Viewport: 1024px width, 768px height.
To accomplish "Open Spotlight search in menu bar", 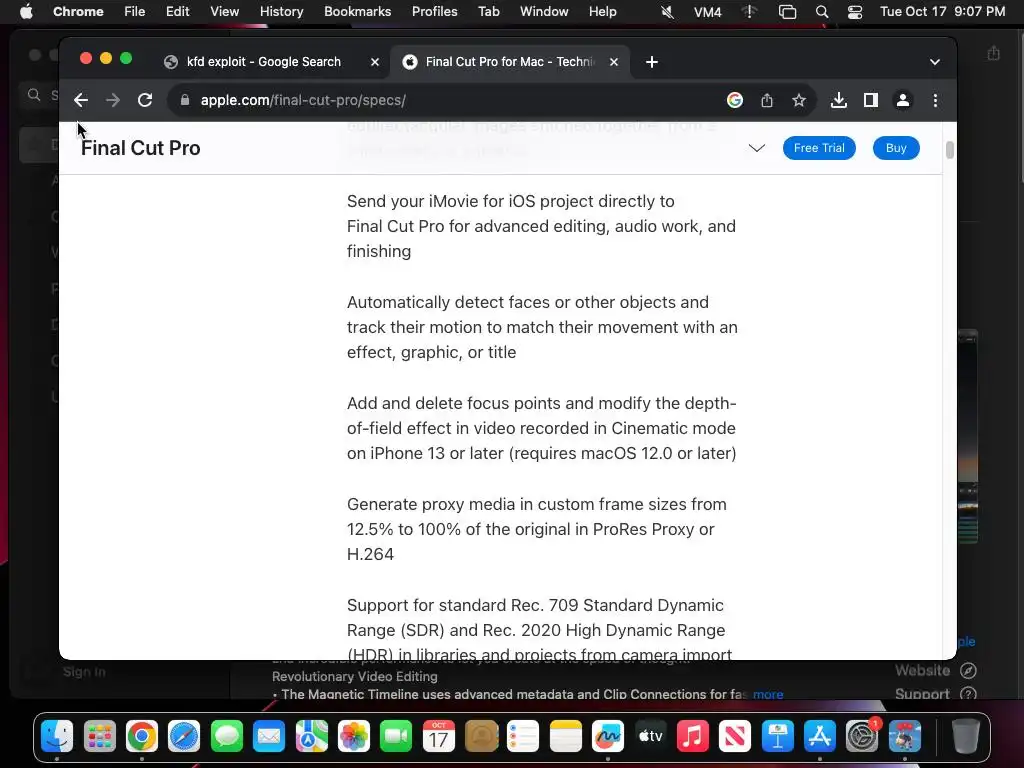I will point(822,12).
